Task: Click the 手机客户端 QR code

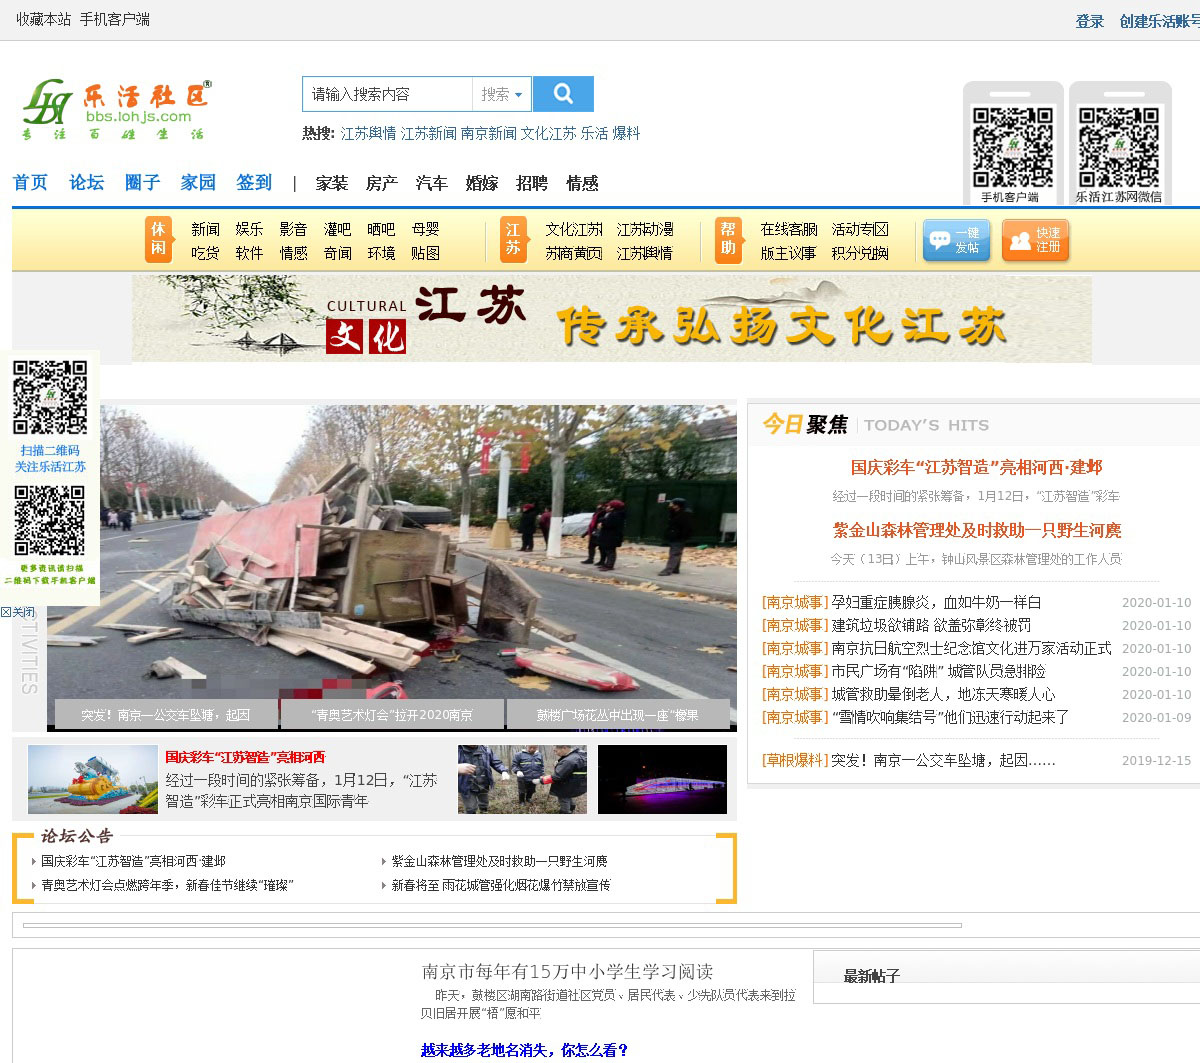Action: click(x=1013, y=148)
